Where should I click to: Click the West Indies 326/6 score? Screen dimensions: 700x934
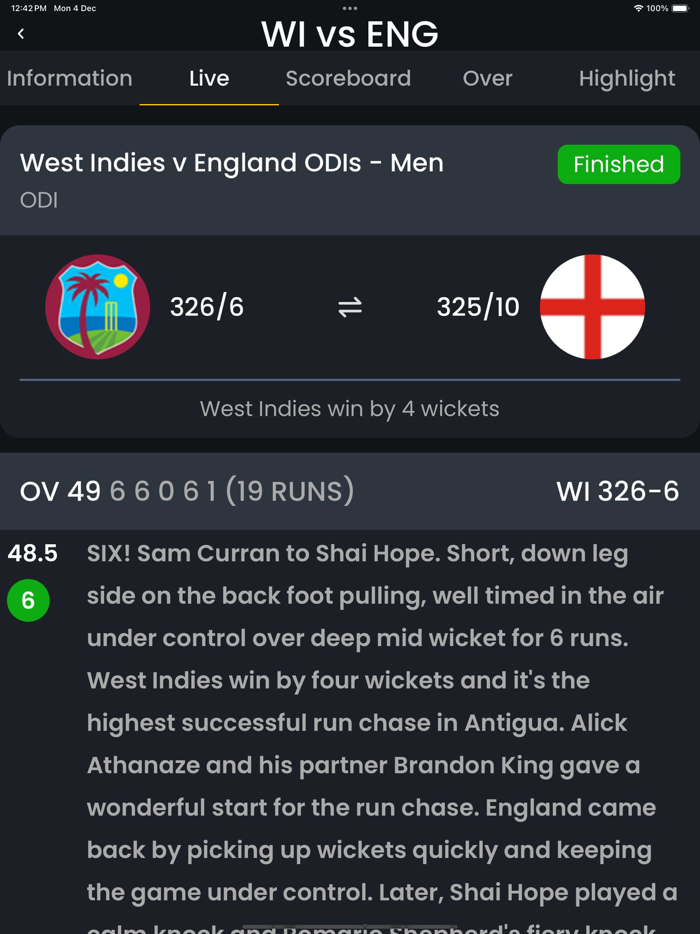206,307
